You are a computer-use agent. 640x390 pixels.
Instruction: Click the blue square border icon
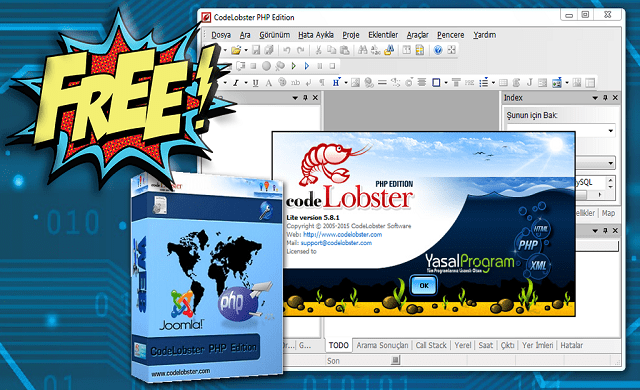(436, 83)
